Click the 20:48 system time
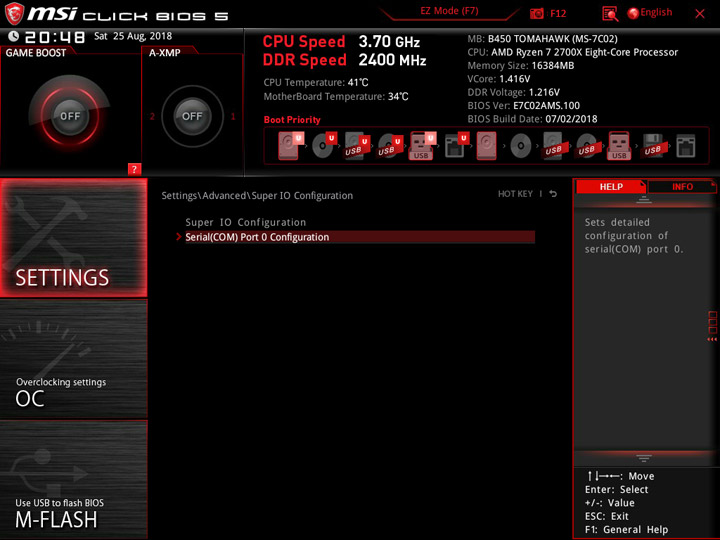The height and width of the screenshot is (540, 720). [55, 37]
